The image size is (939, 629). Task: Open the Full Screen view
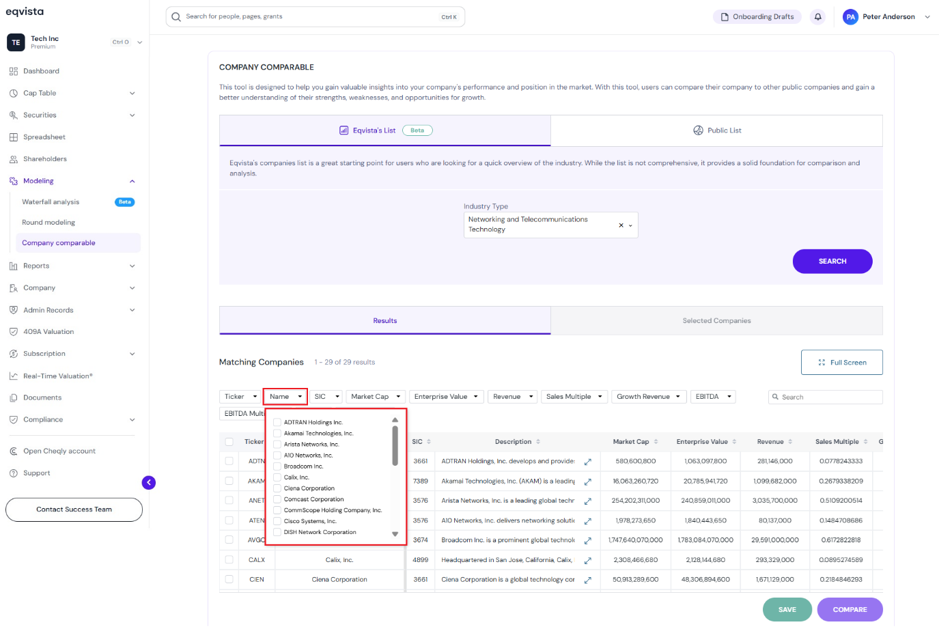[x=841, y=362]
